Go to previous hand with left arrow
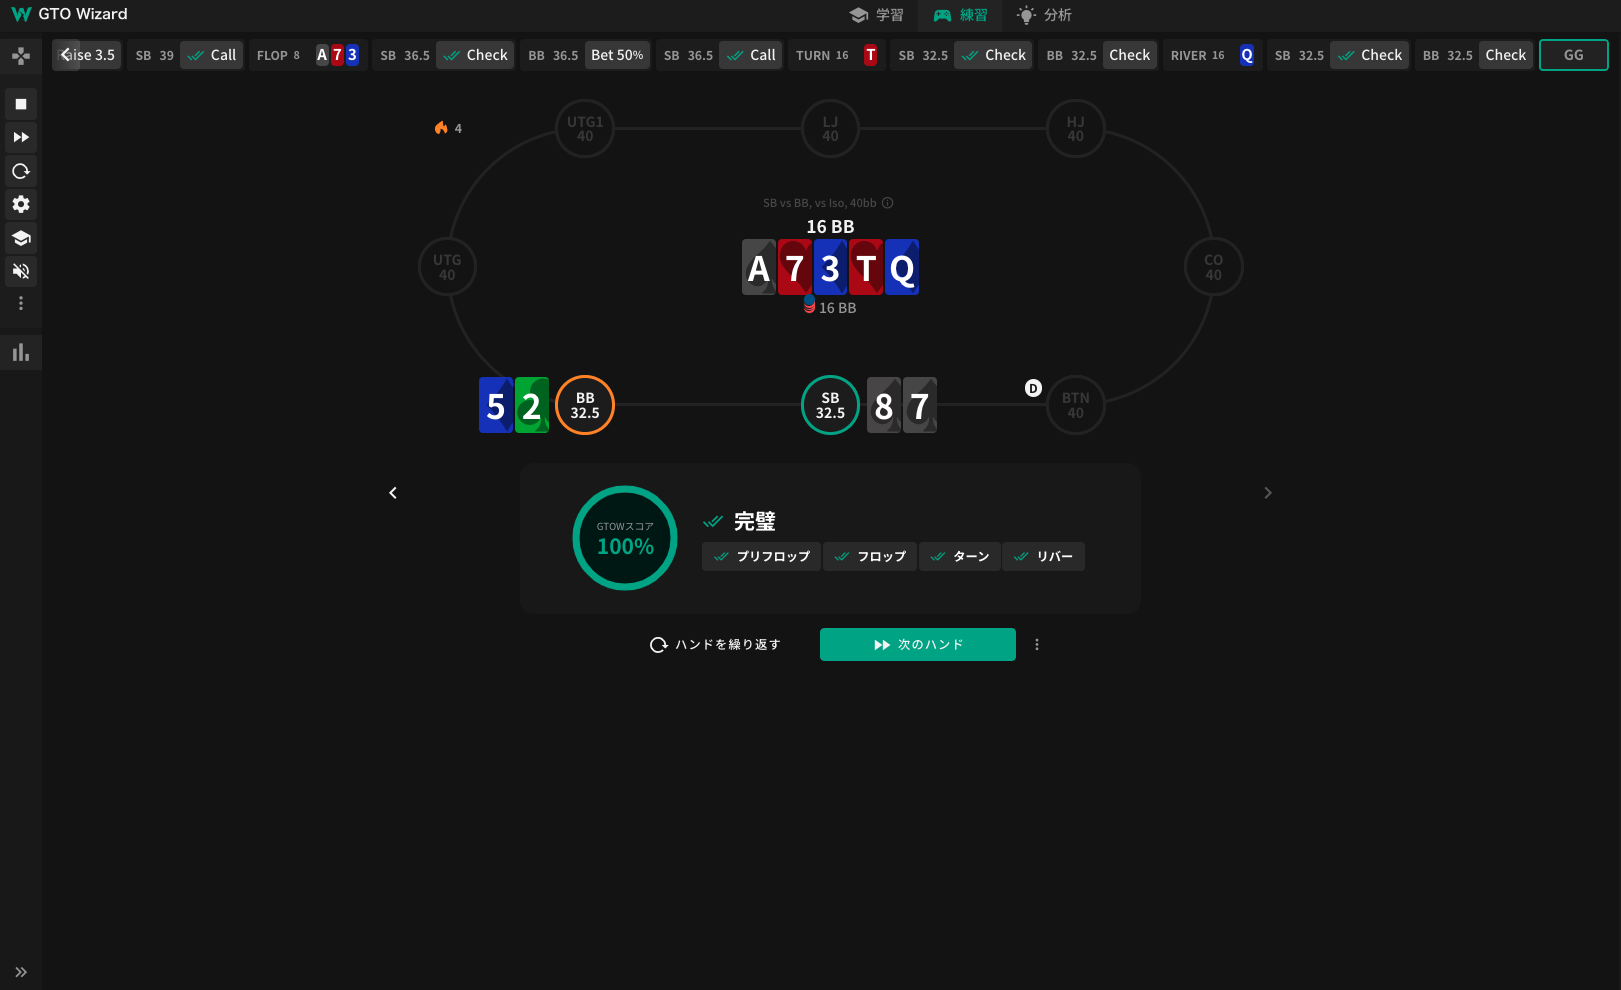Viewport: 1621px width, 990px height. tap(393, 493)
